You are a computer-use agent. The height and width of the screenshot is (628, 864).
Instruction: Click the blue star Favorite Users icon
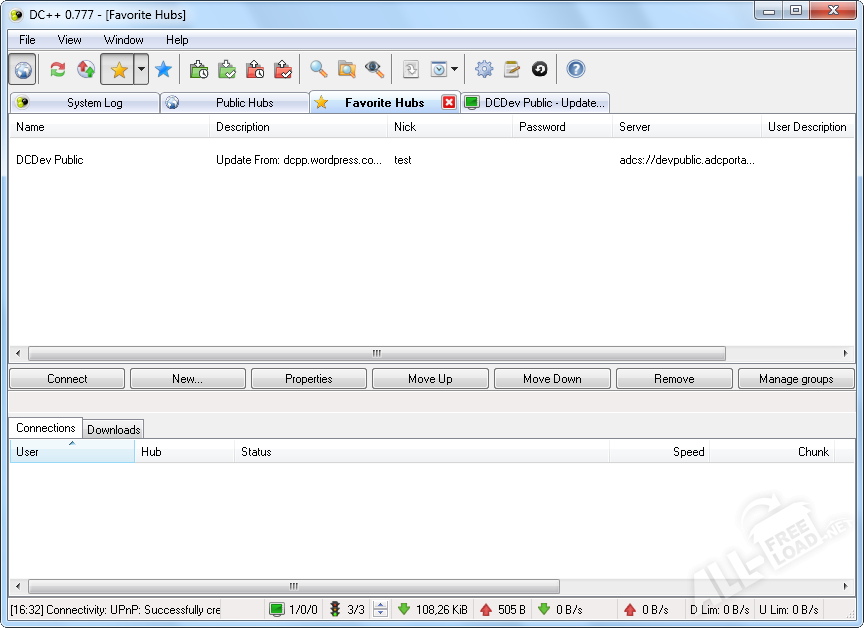point(163,69)
